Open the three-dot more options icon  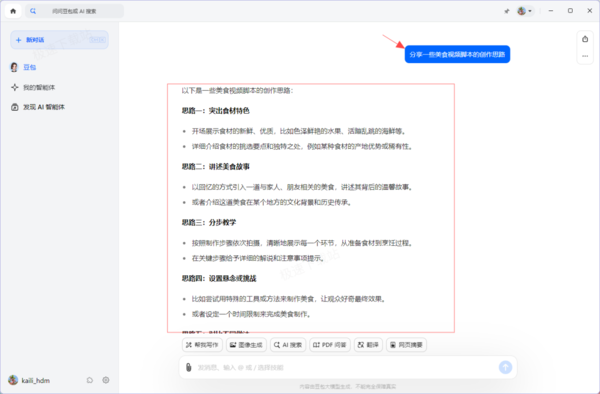click(x=585, y=56)
